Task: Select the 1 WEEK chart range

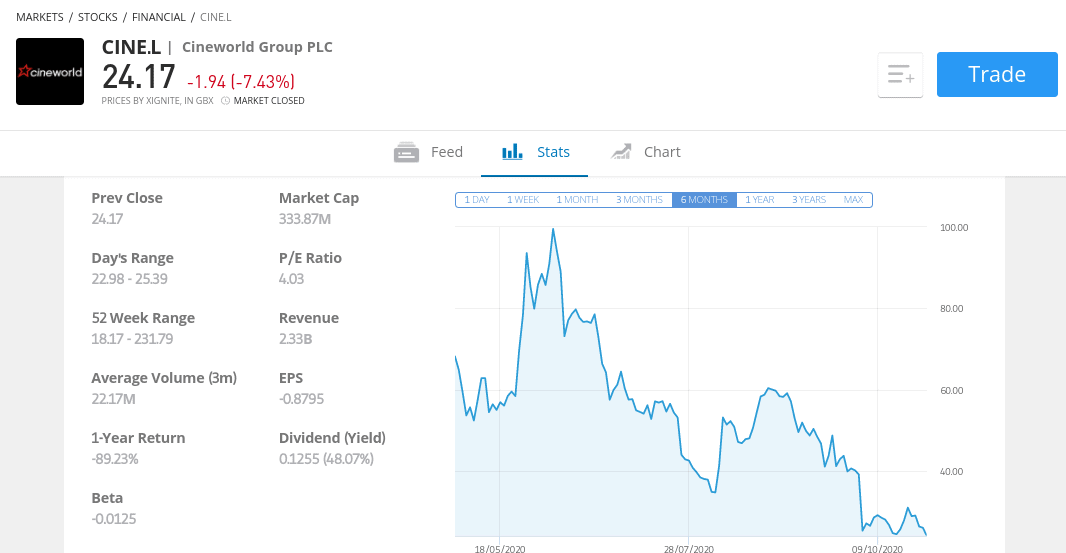Action: click(x=523, y=200)
